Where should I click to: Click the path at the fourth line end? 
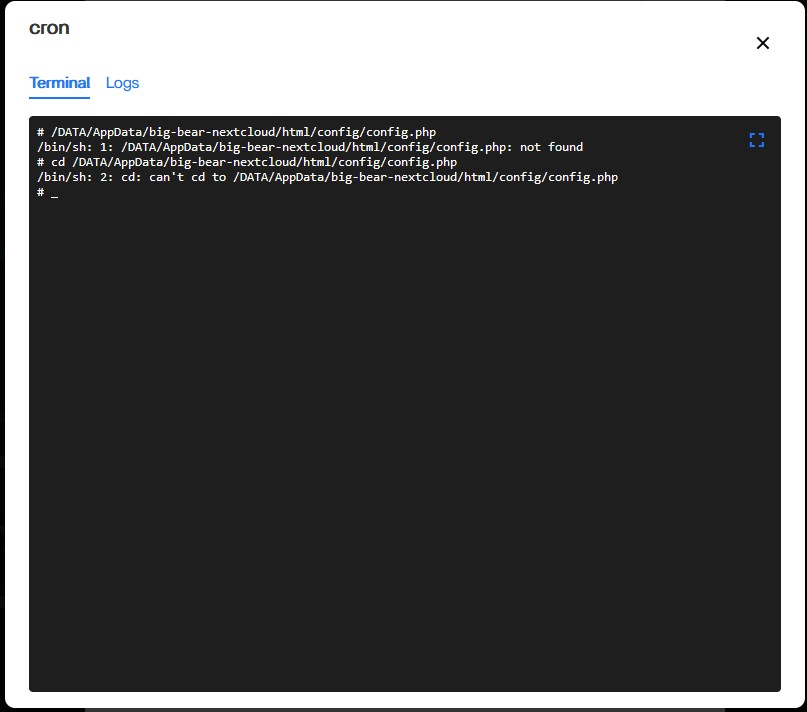[426, 177]
